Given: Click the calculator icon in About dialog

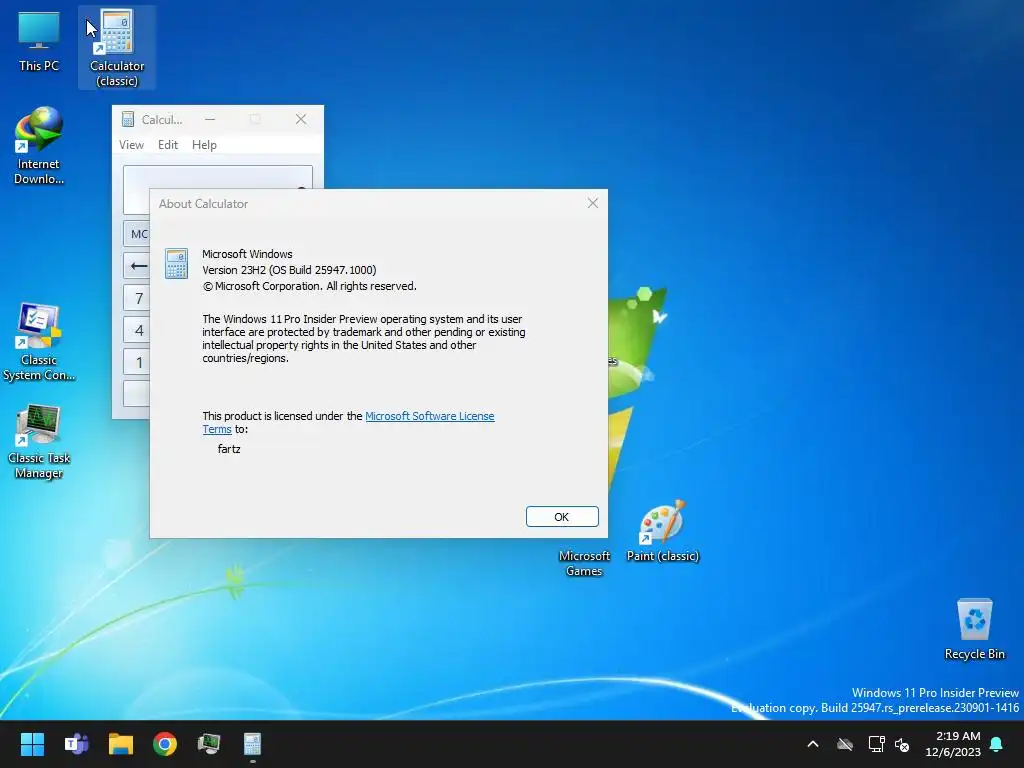Looking at the screenshot, I should point(176,263).
